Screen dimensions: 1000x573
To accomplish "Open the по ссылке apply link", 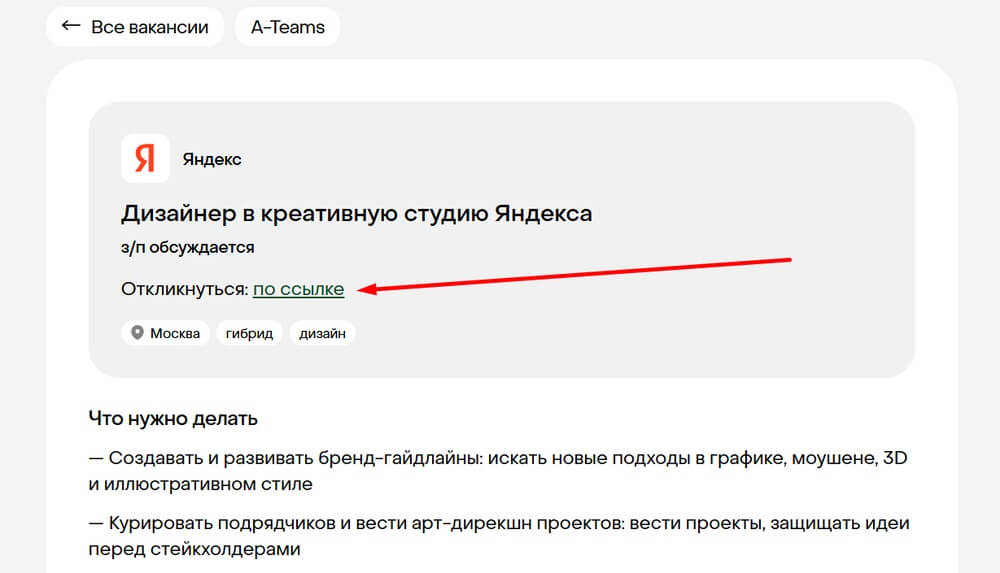I will point(298,289).
